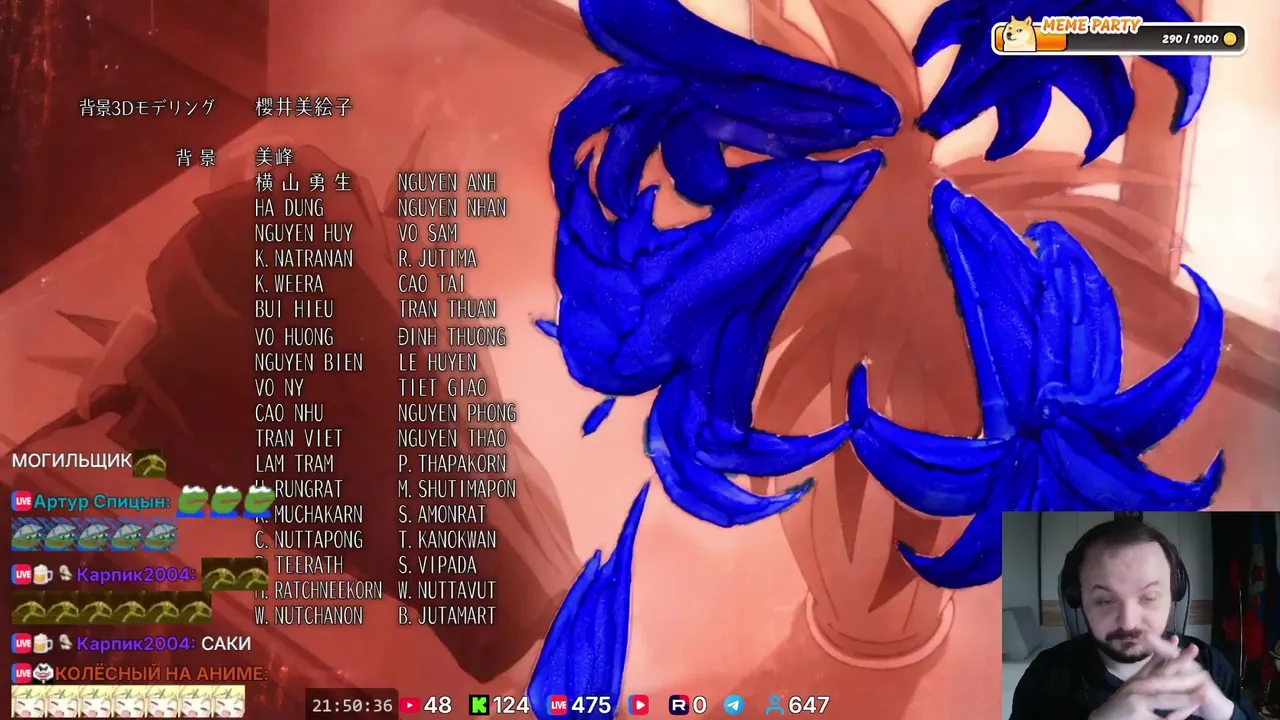
Task: Click the credit name 横山勇生
Action: coord(304,182)
